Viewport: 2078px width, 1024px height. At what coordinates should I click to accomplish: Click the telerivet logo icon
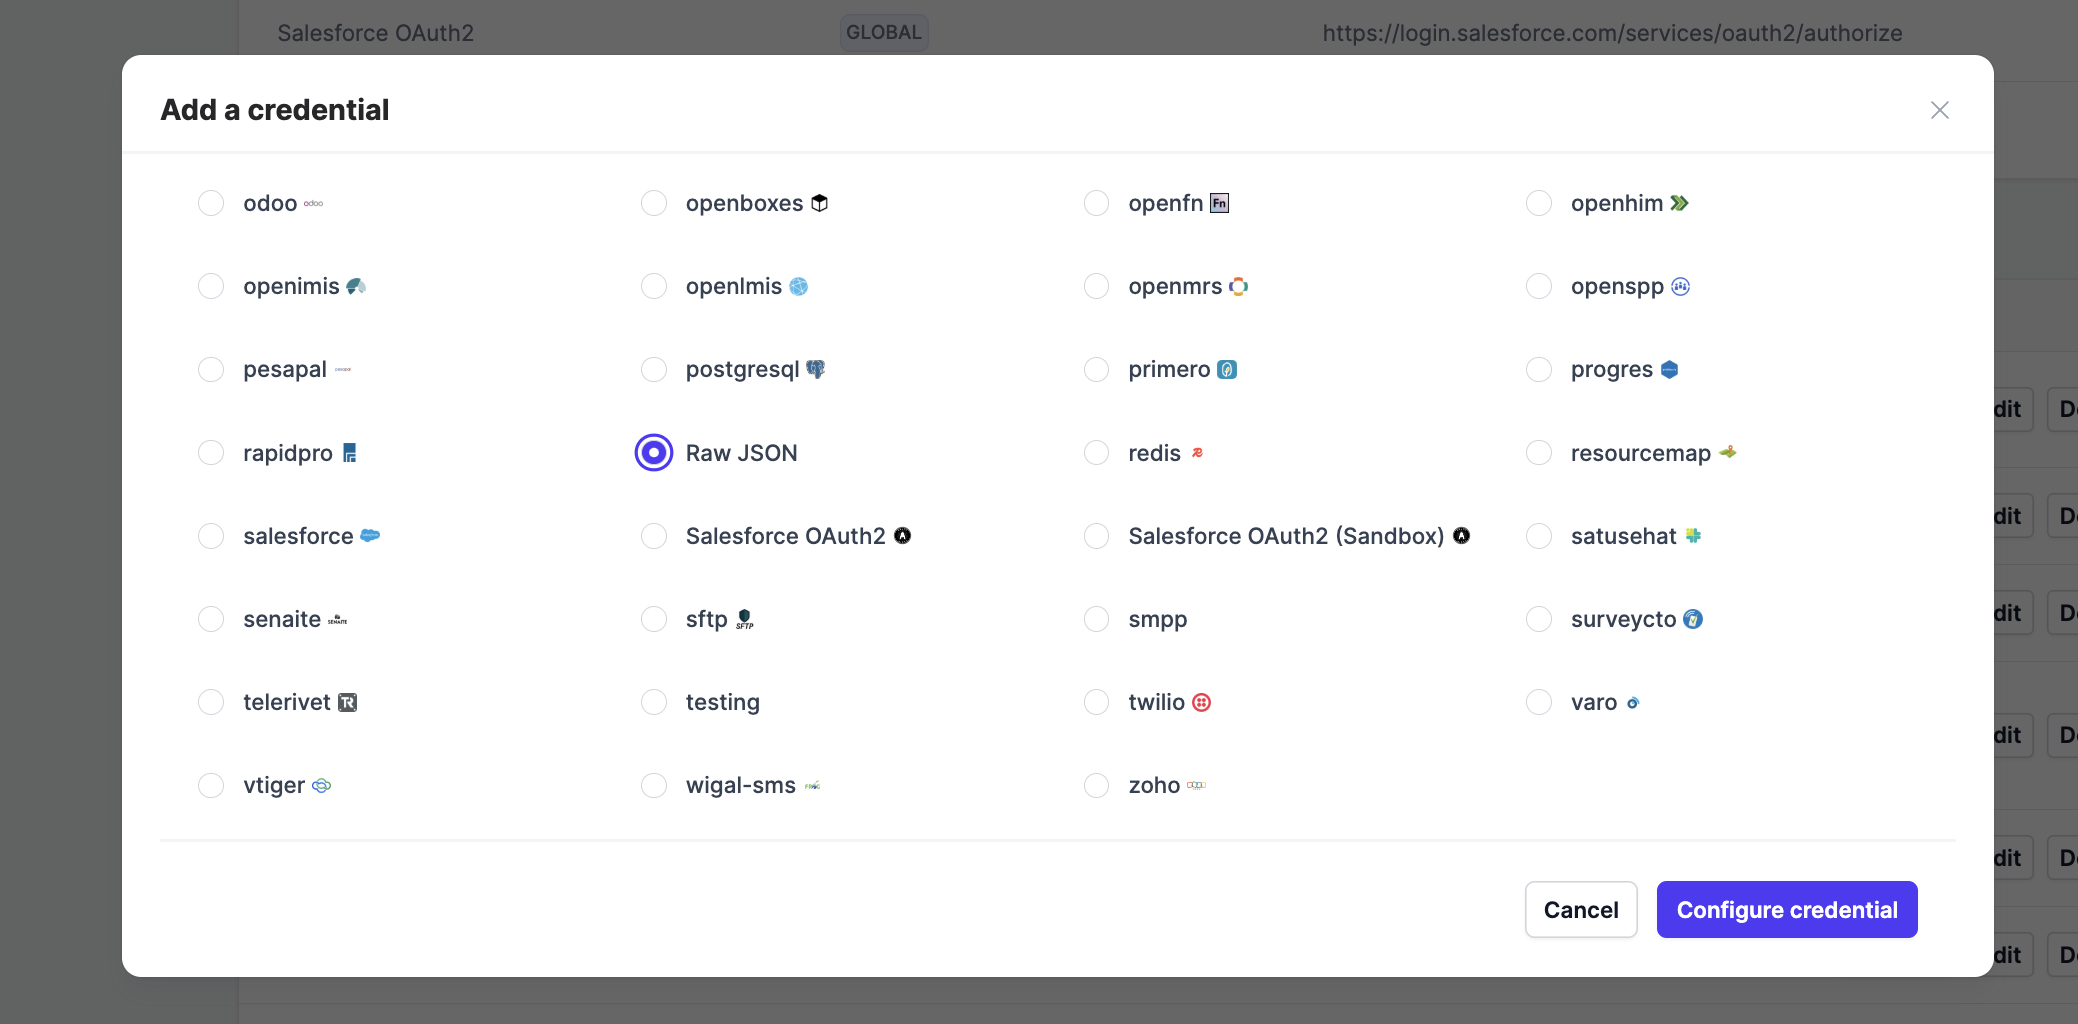coord(347,702)
